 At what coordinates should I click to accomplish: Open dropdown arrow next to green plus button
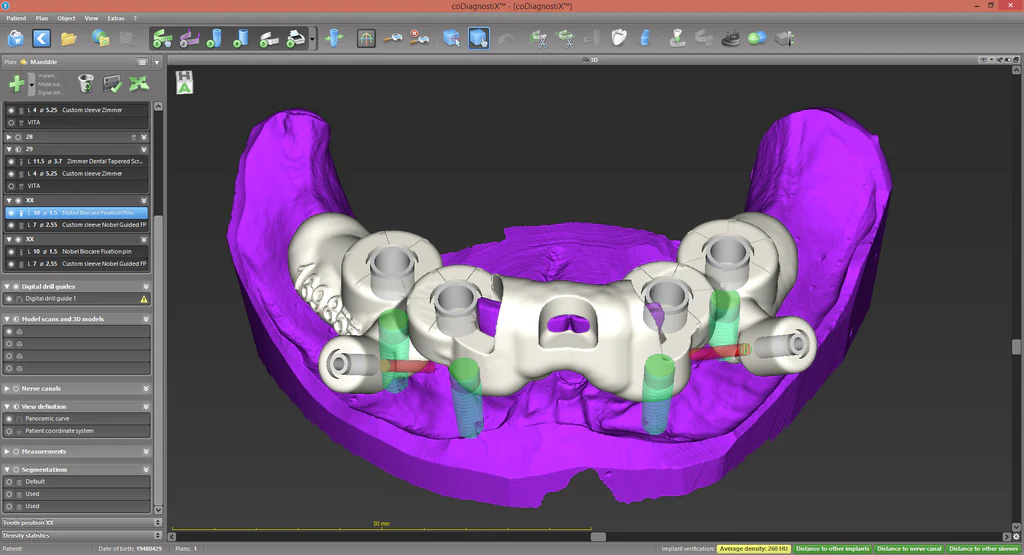[x=31, y=84]
